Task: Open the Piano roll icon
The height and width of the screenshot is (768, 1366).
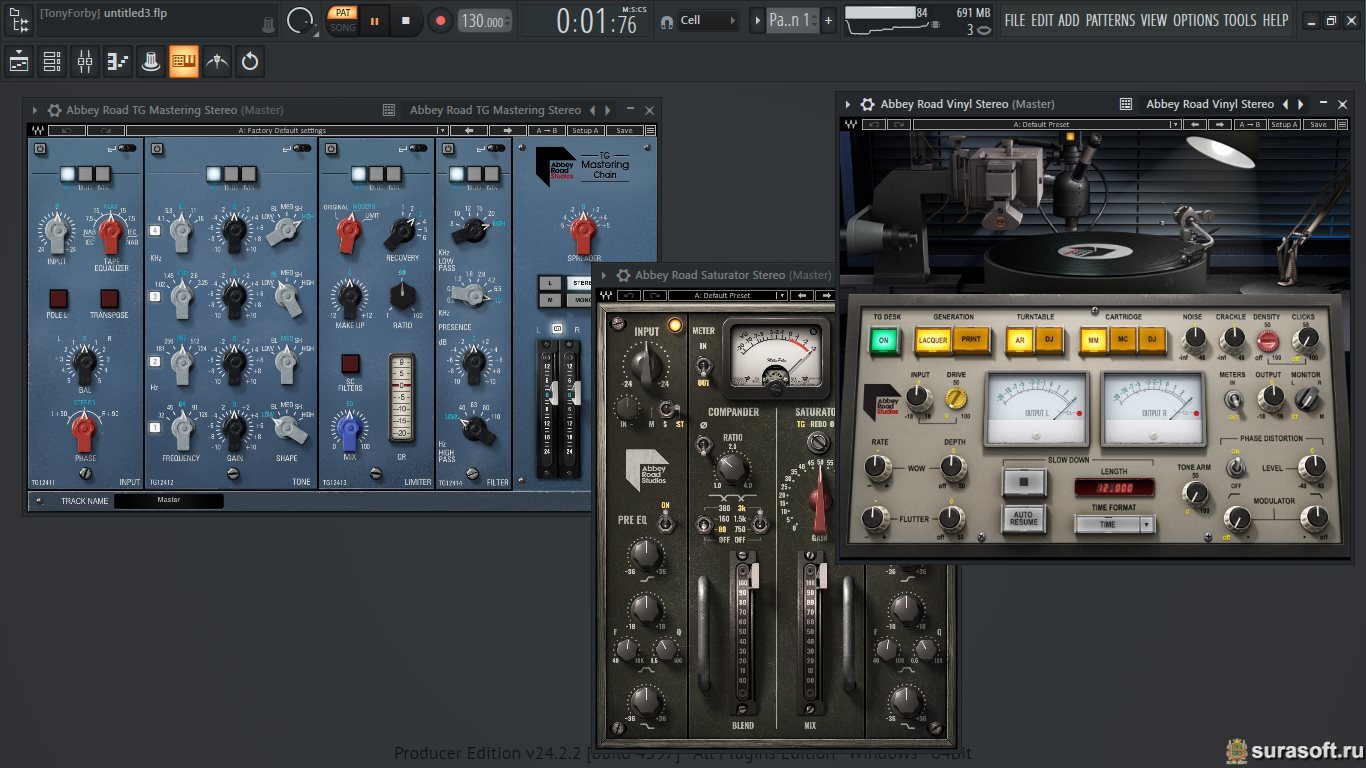Action: click(x=118, y=62)
